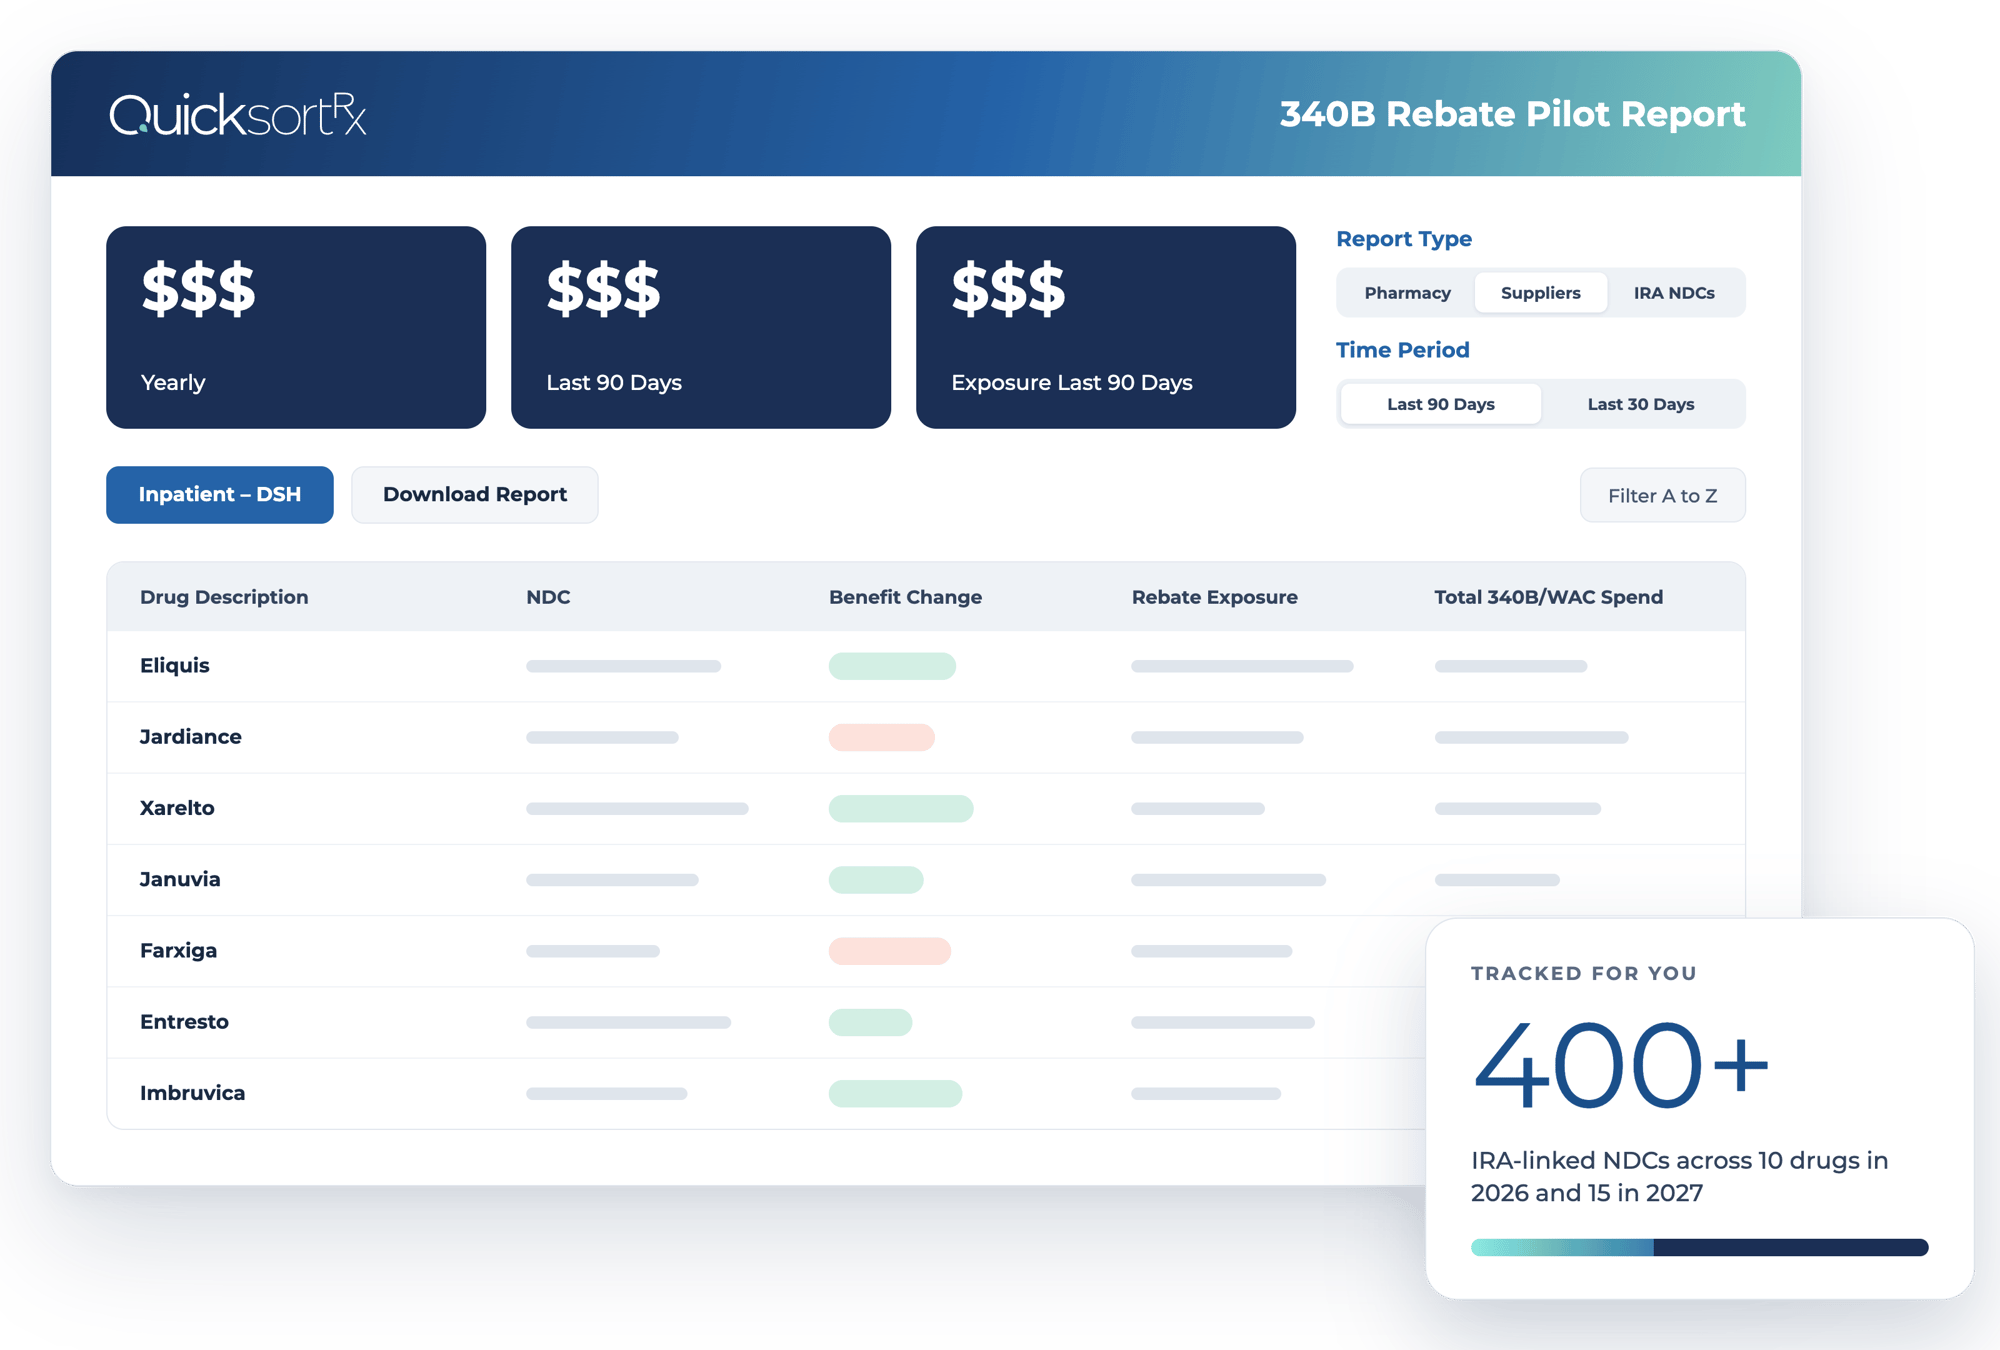Click the 340B Rebate Pilot Report title
The width and height of the screenshot is (2000, 1350).
[x=1512, y=114]
